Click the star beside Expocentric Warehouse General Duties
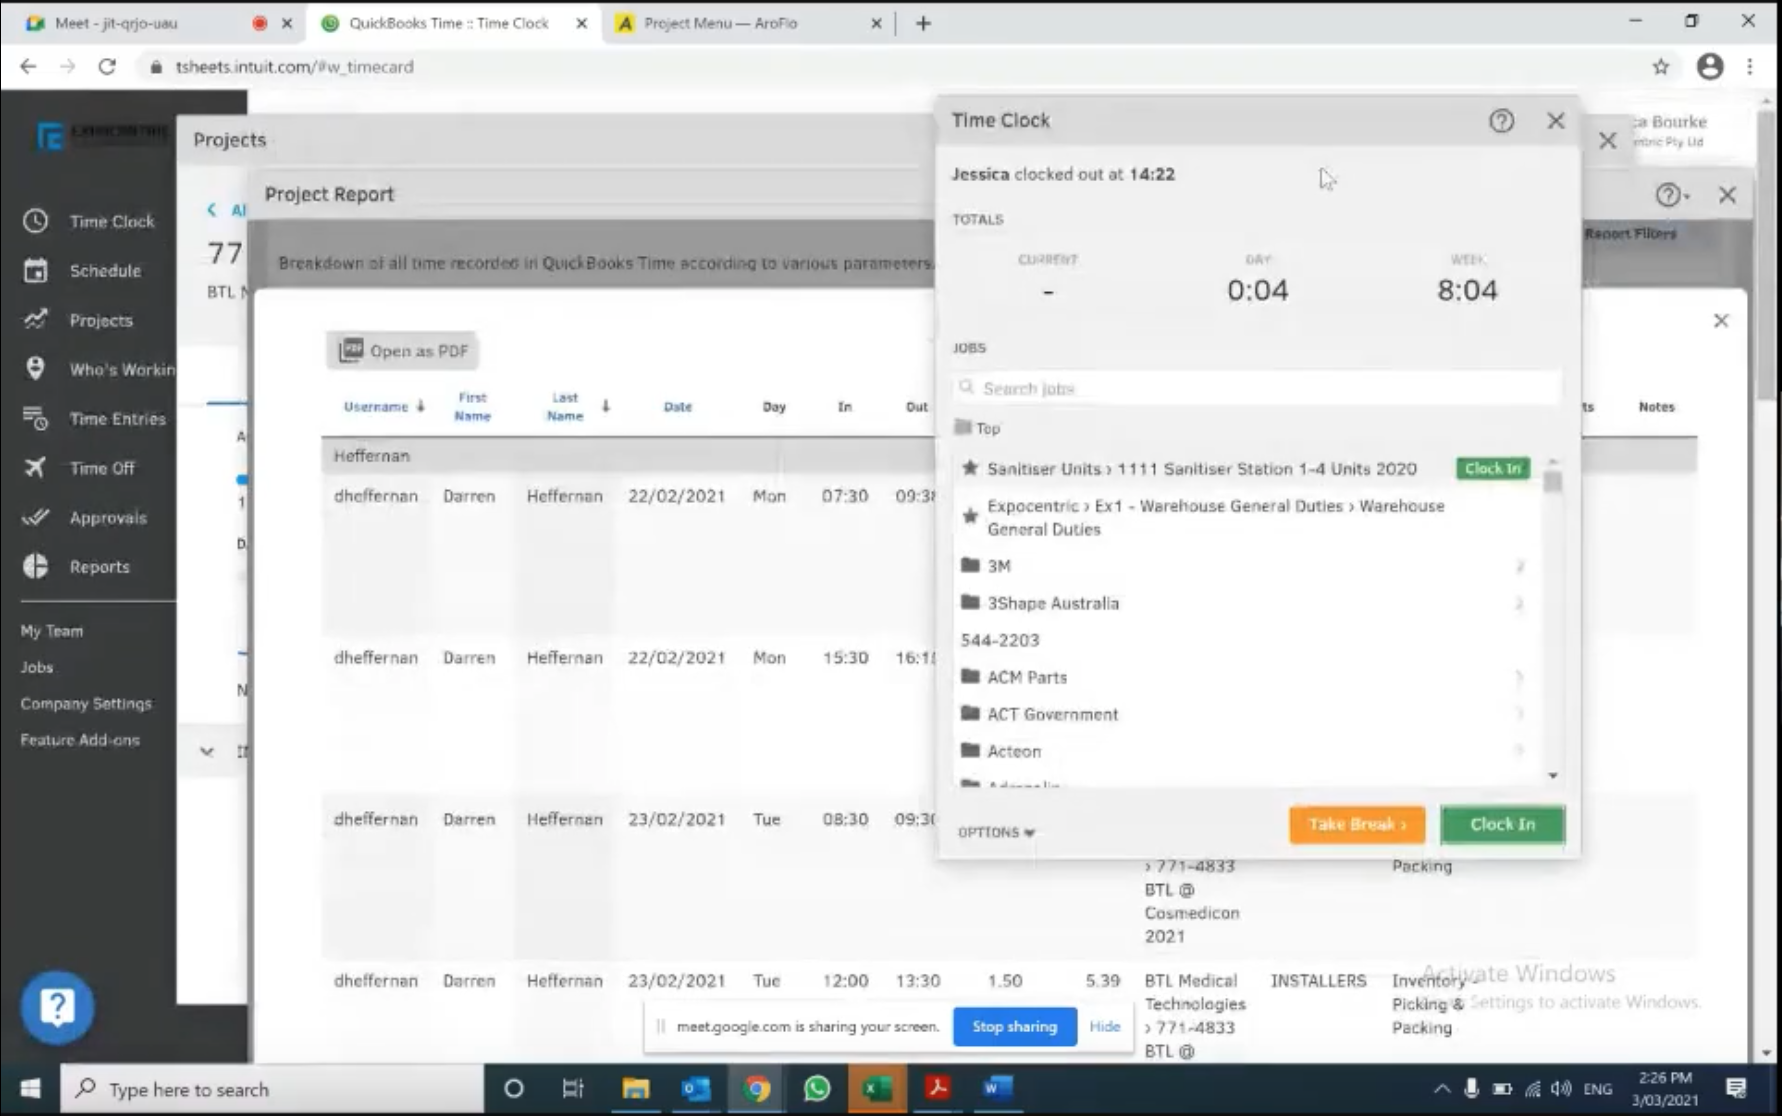 tap(969, 516)
